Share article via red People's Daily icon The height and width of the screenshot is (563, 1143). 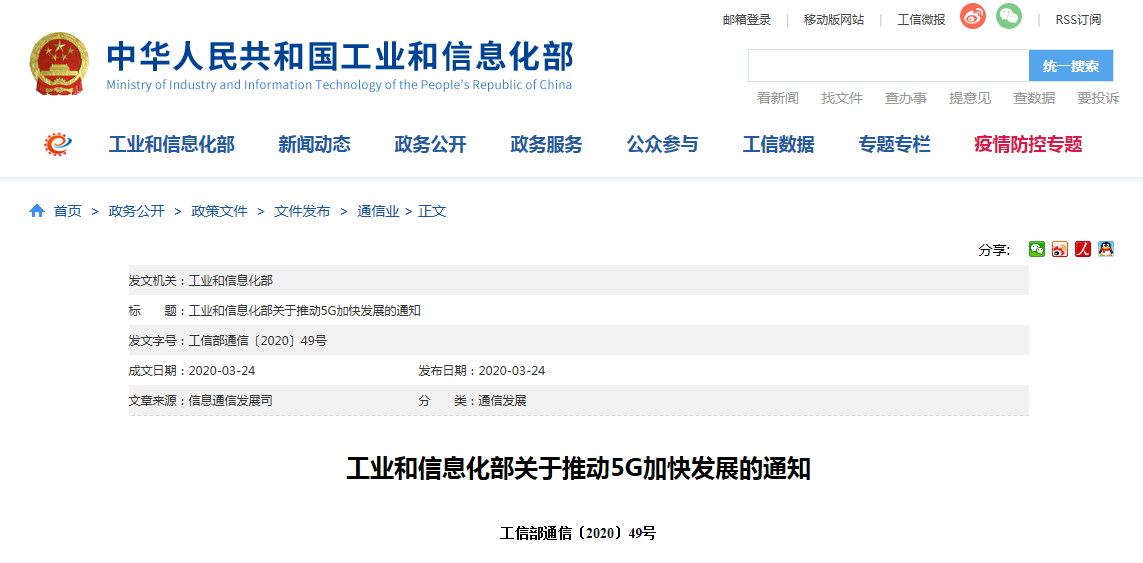1083,249
